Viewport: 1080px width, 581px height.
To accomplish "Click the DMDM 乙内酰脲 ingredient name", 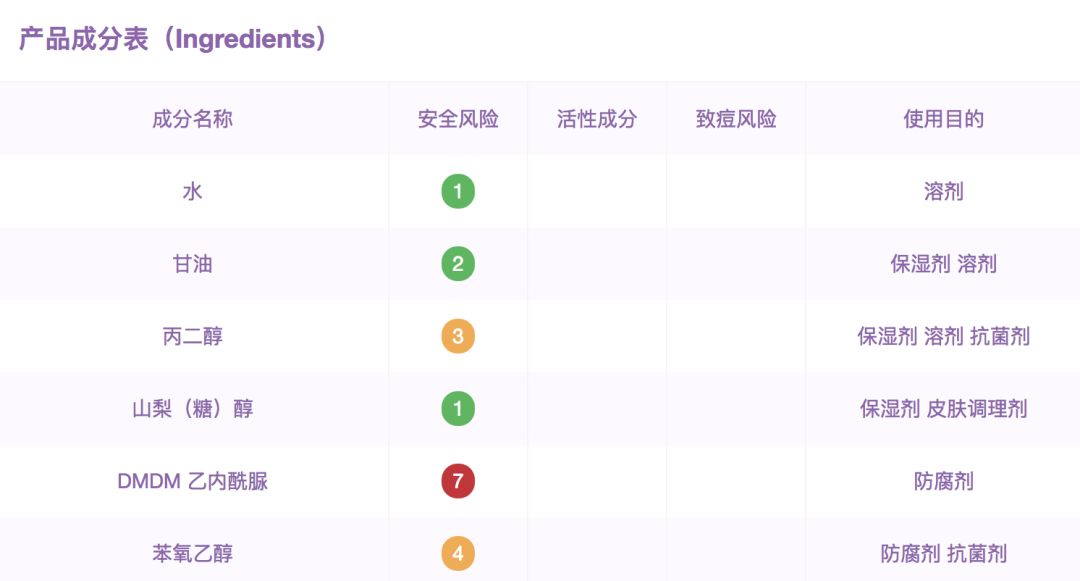I will pos(193,481).
